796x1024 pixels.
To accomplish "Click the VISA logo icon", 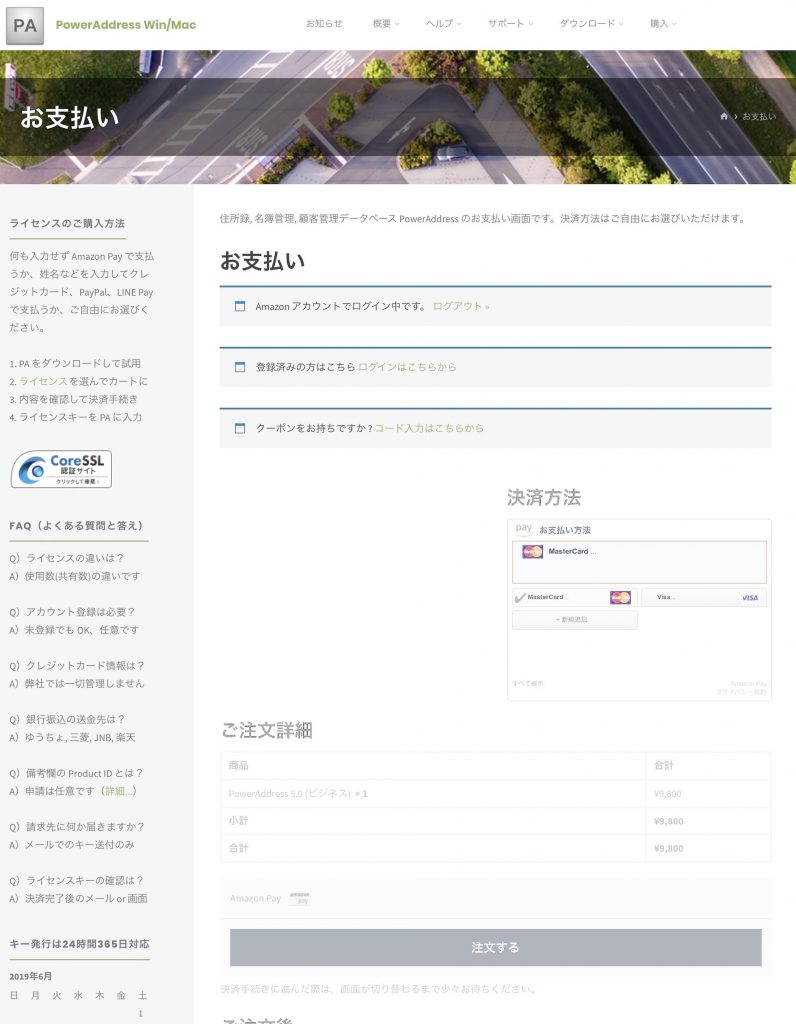I will click(750, 598).
